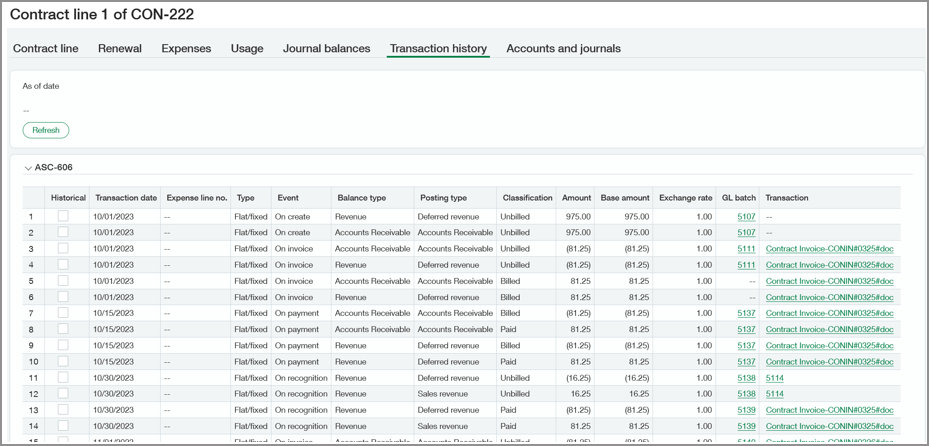Open Contract Invoice link in row 3
Viewport: 929px width, 446px height.
[829, 249]
